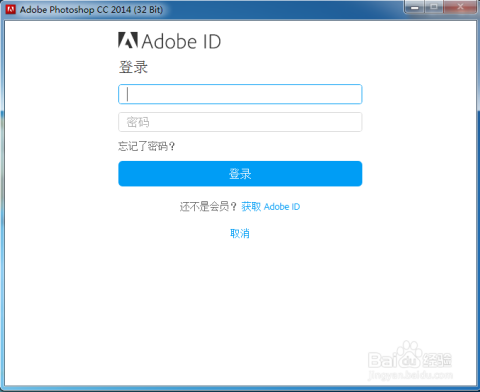This screenshot has height=392, width=480.
Task: Click the jingyan.baidu.com watermark text
Action: point(411,375)
